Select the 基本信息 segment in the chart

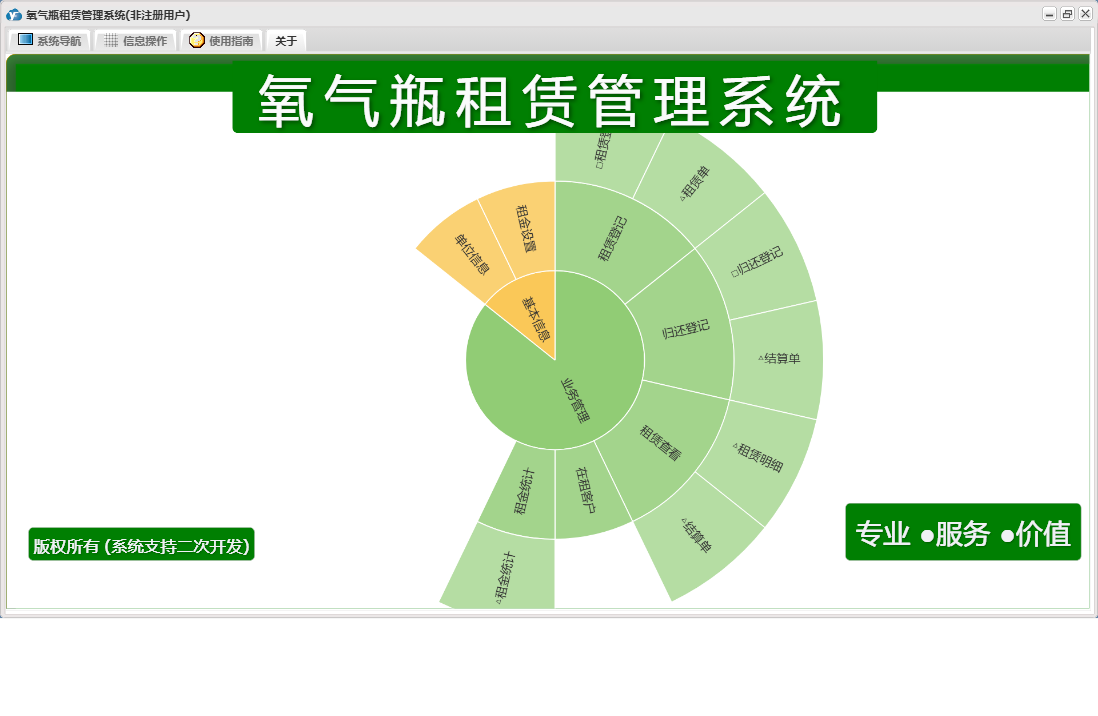[x=536, y=318]
